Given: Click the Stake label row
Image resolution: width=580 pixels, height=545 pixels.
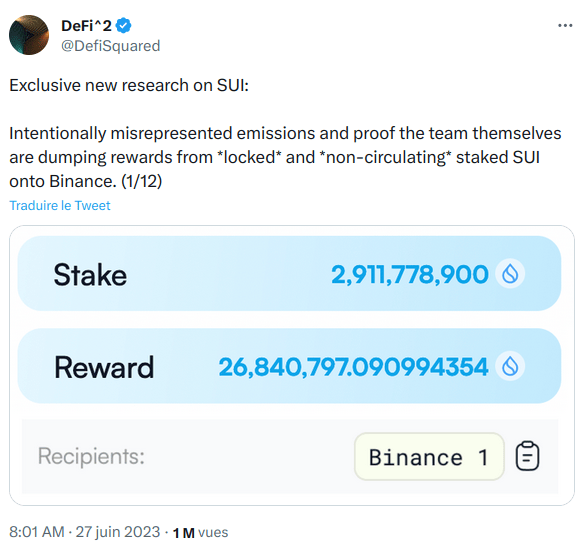Looking at the screenshot, I should point(289,273).
